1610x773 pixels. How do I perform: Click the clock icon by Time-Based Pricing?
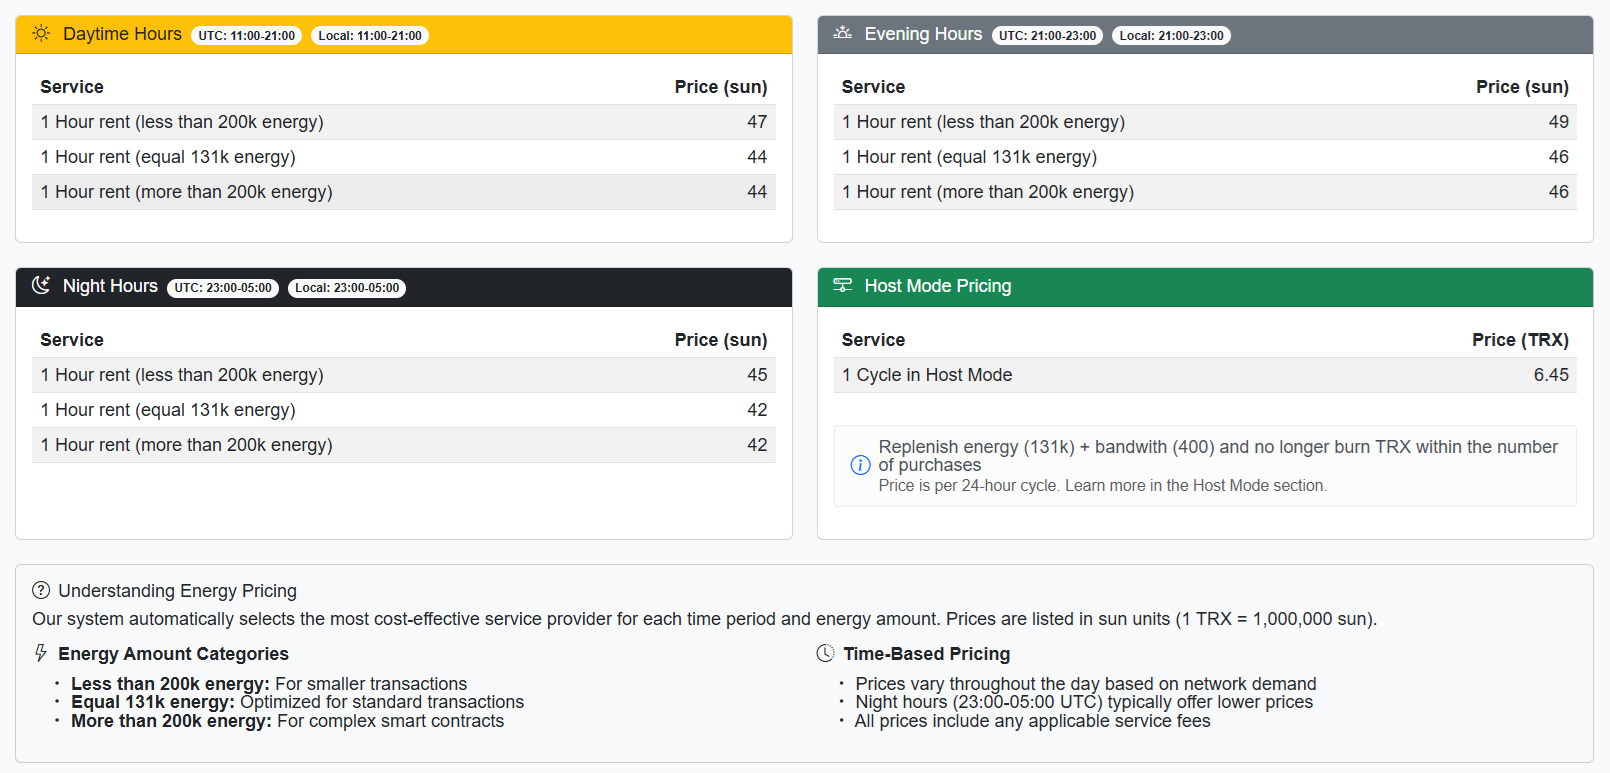[825, 653]
